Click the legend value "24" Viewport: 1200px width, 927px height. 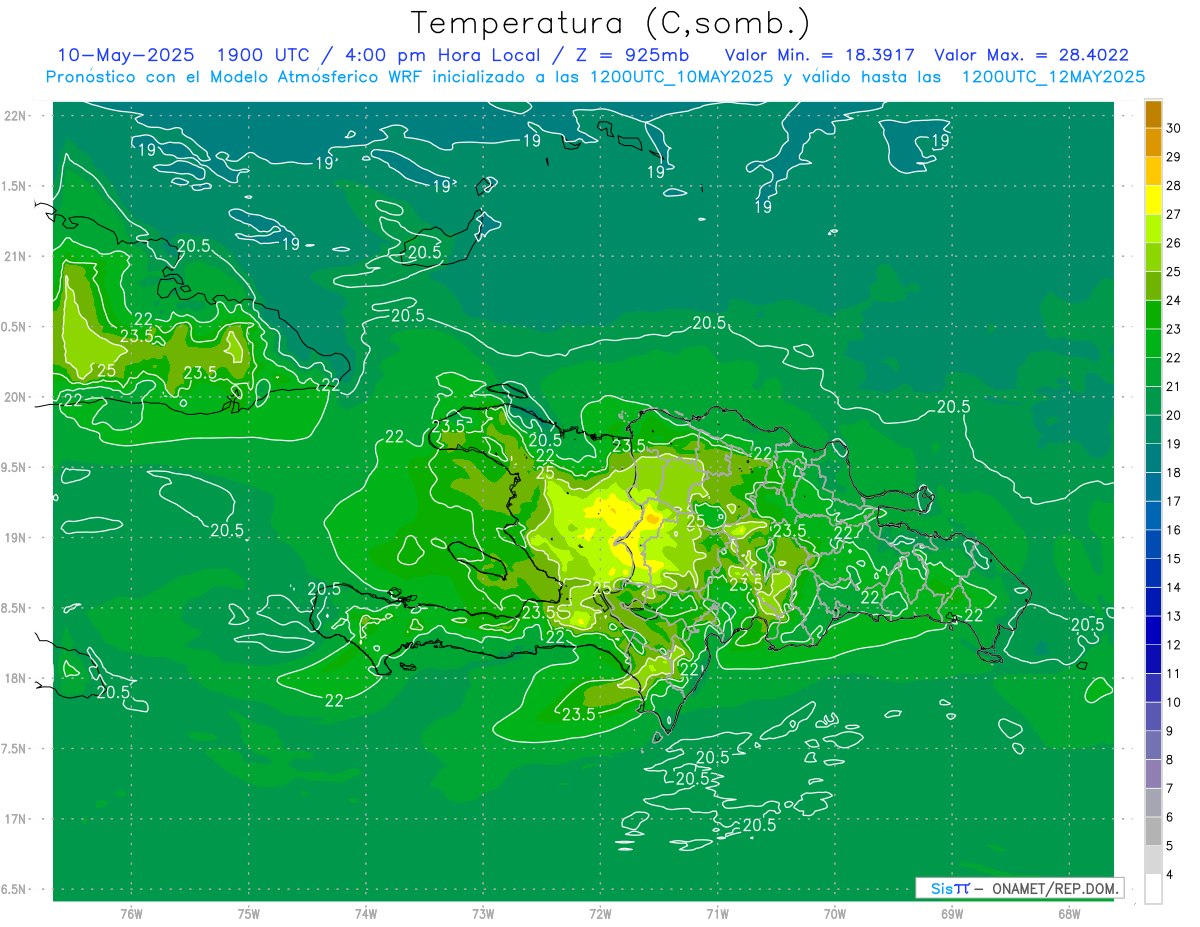click(1174, 300)
